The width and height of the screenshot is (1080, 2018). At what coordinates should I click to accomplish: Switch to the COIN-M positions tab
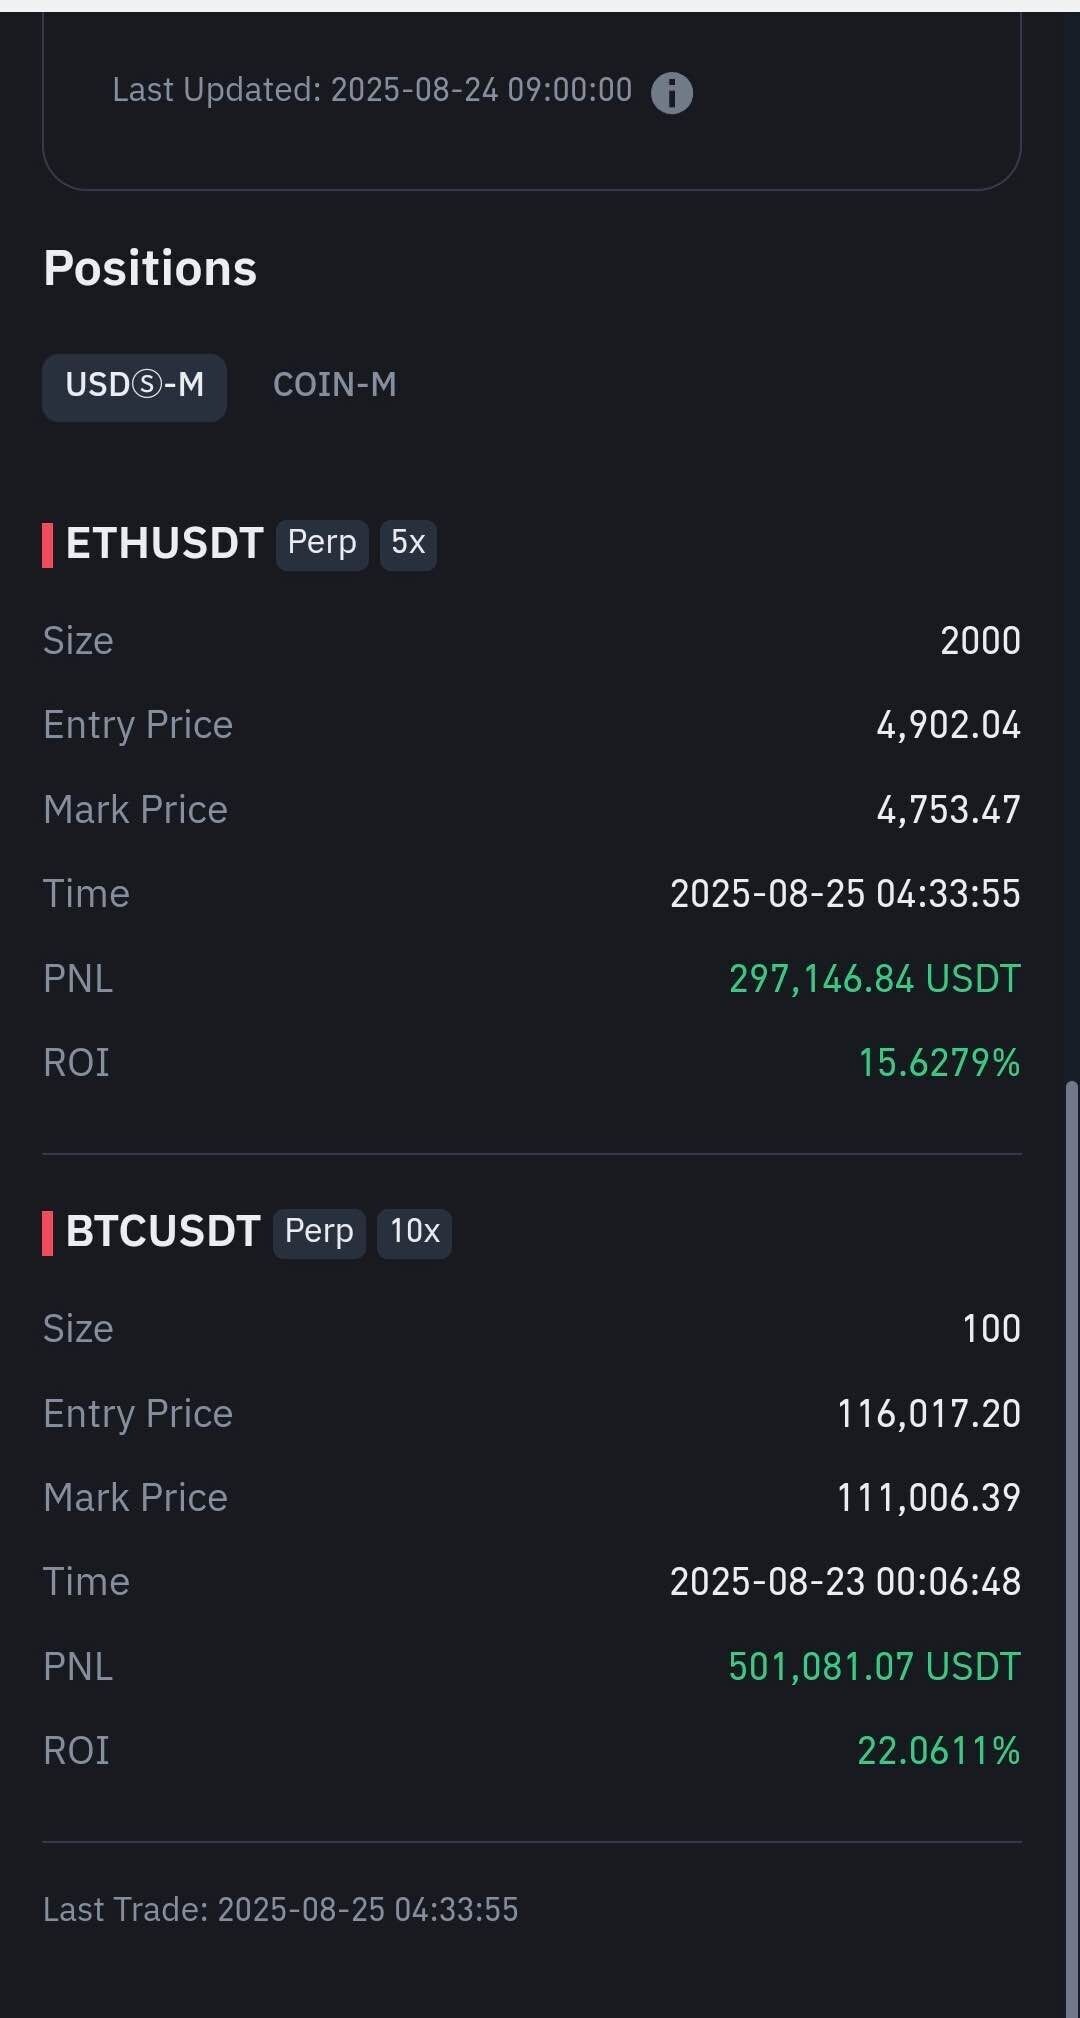coord(334,385)
